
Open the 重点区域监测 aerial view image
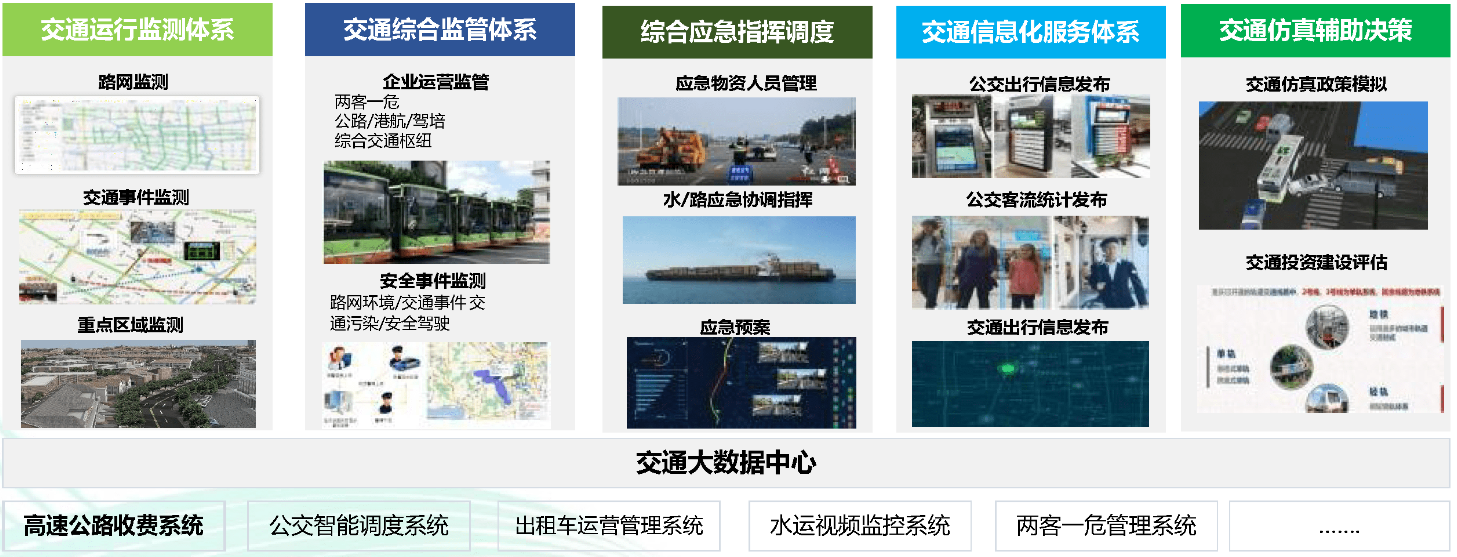[137, 384]
